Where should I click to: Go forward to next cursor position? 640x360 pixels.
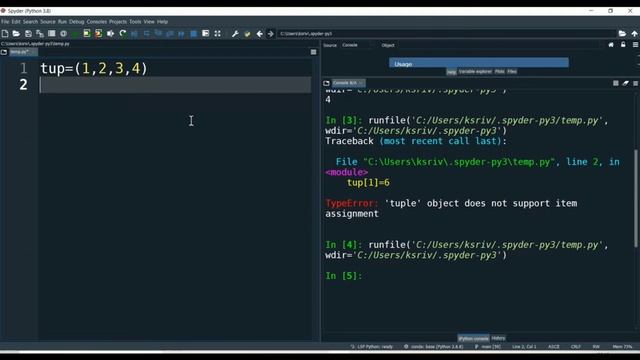(270, 33)
